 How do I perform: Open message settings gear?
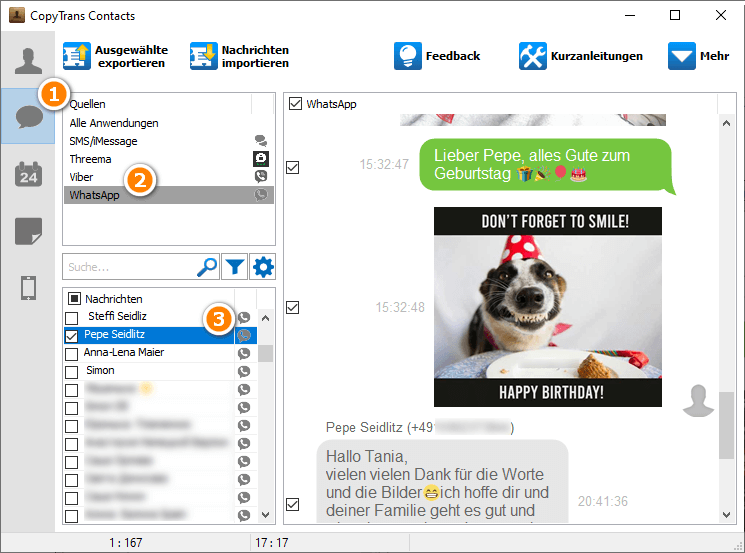pos(263,267)
